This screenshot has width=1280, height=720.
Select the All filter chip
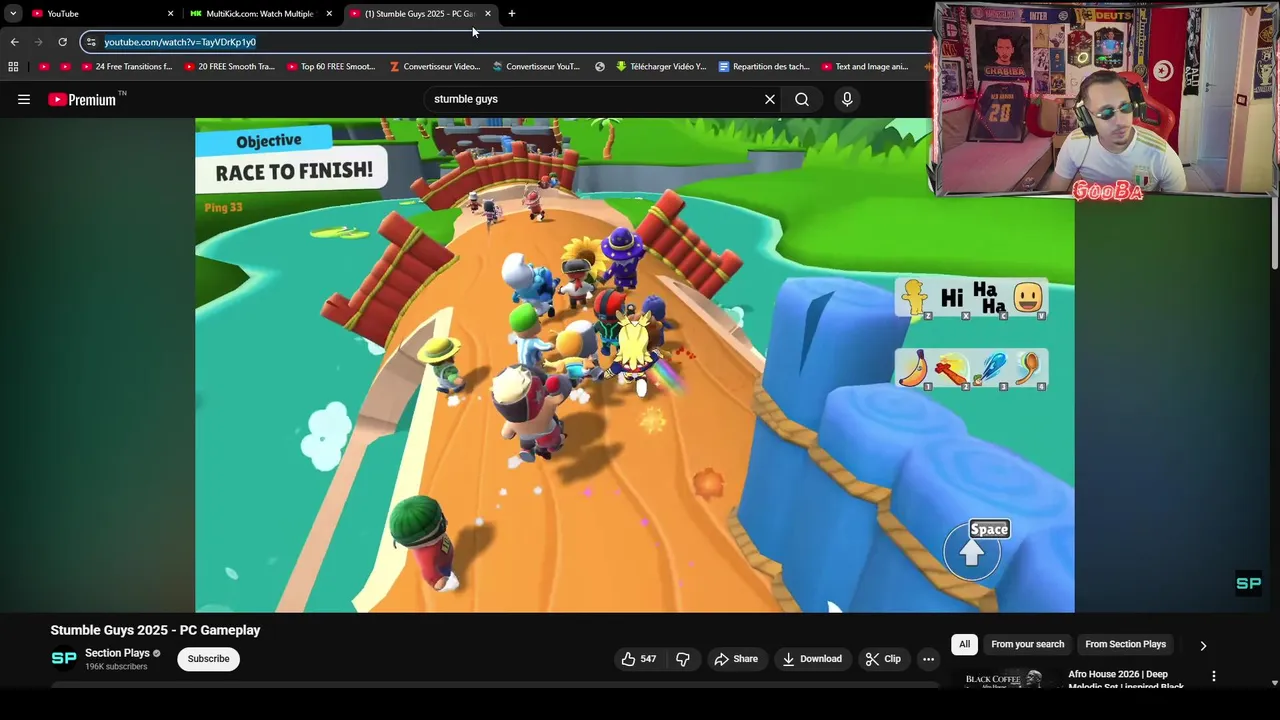click(965, 645)
